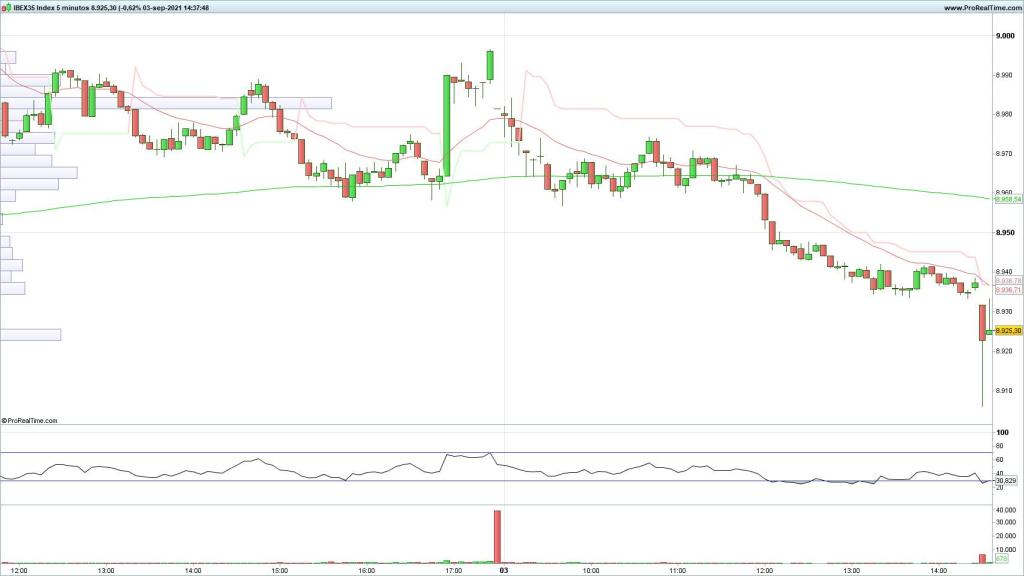Click the 03 date marker on time axis
This screenshot has height=576, width=1024.
pyautogui.click(x=505, y=571)
